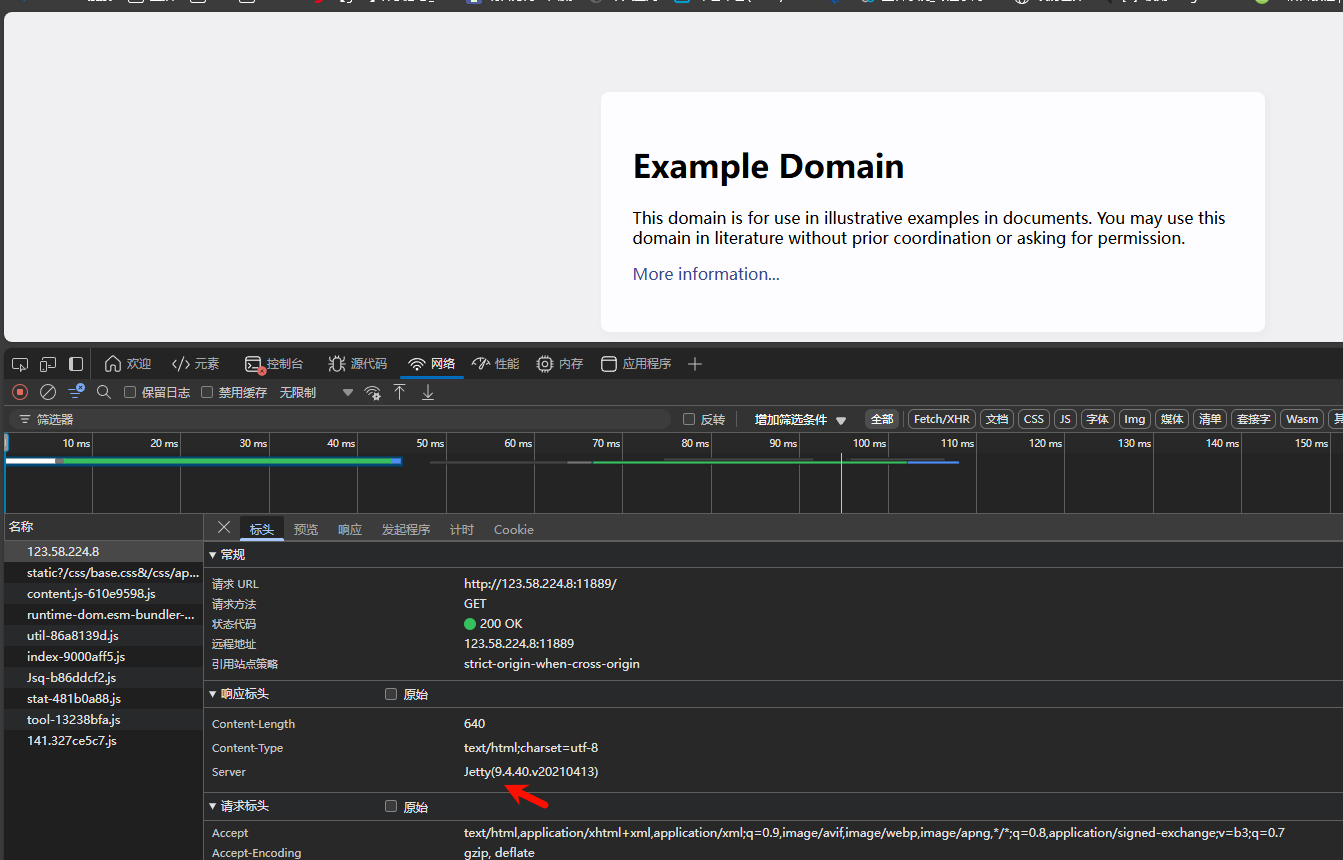This screenshot has width=1343, height=860.
Task: Switch to the 控制台 tab
Action: 274,364
